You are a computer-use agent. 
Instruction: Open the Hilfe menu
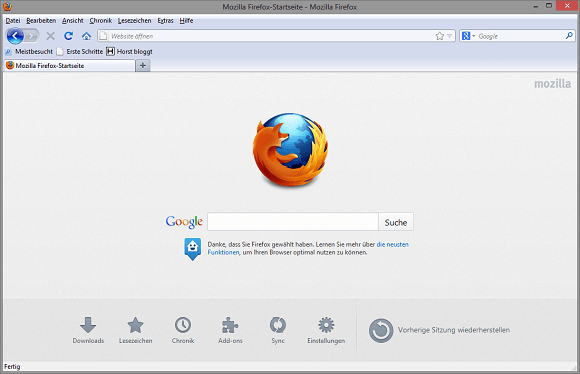[186, 21]
